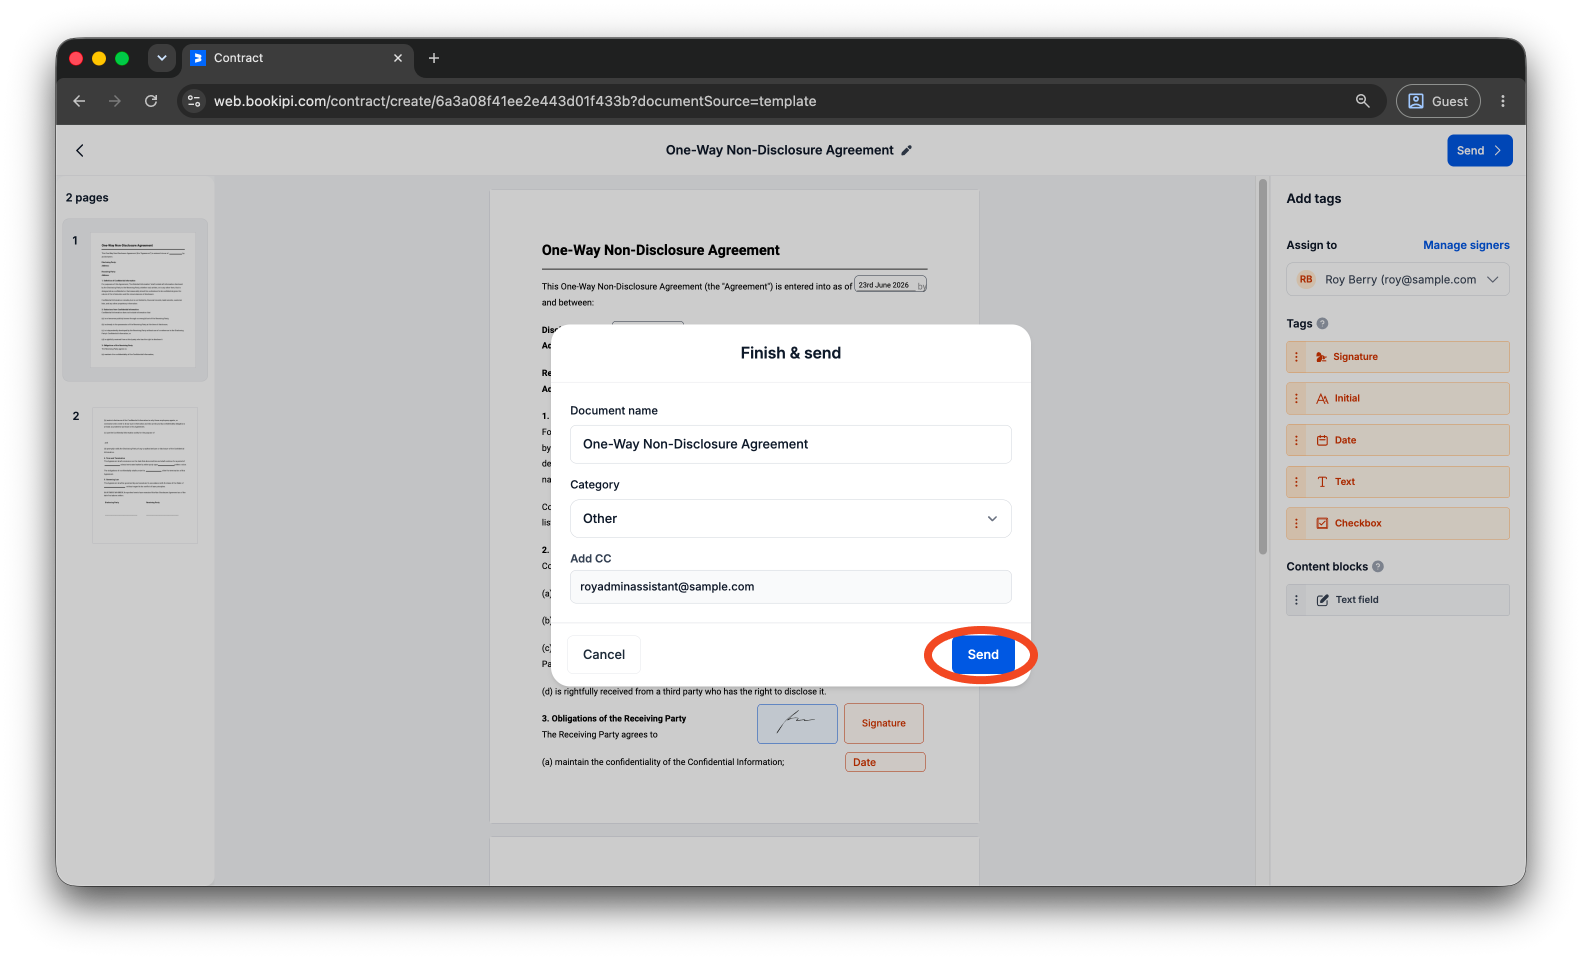Click the top-right Send button
Screen dimensions: 1582x960
(x=1479, y=150)
